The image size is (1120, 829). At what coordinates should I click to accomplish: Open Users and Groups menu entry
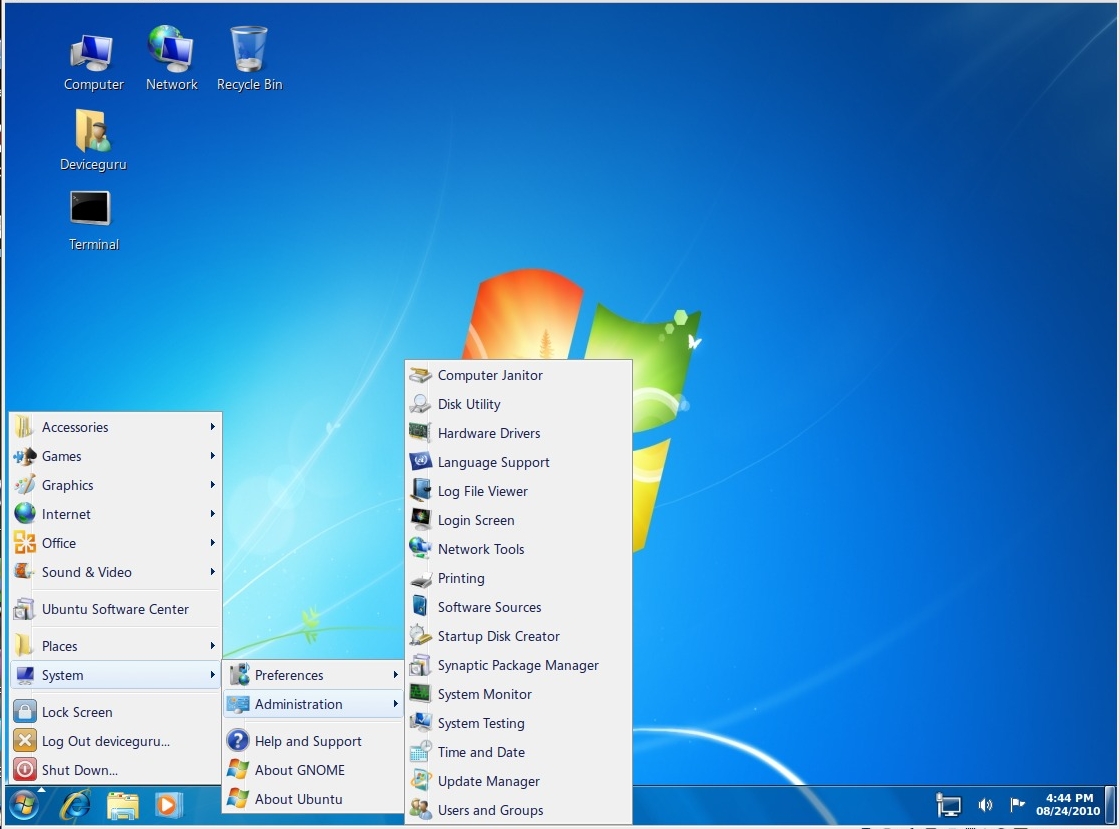click(519, 810)
